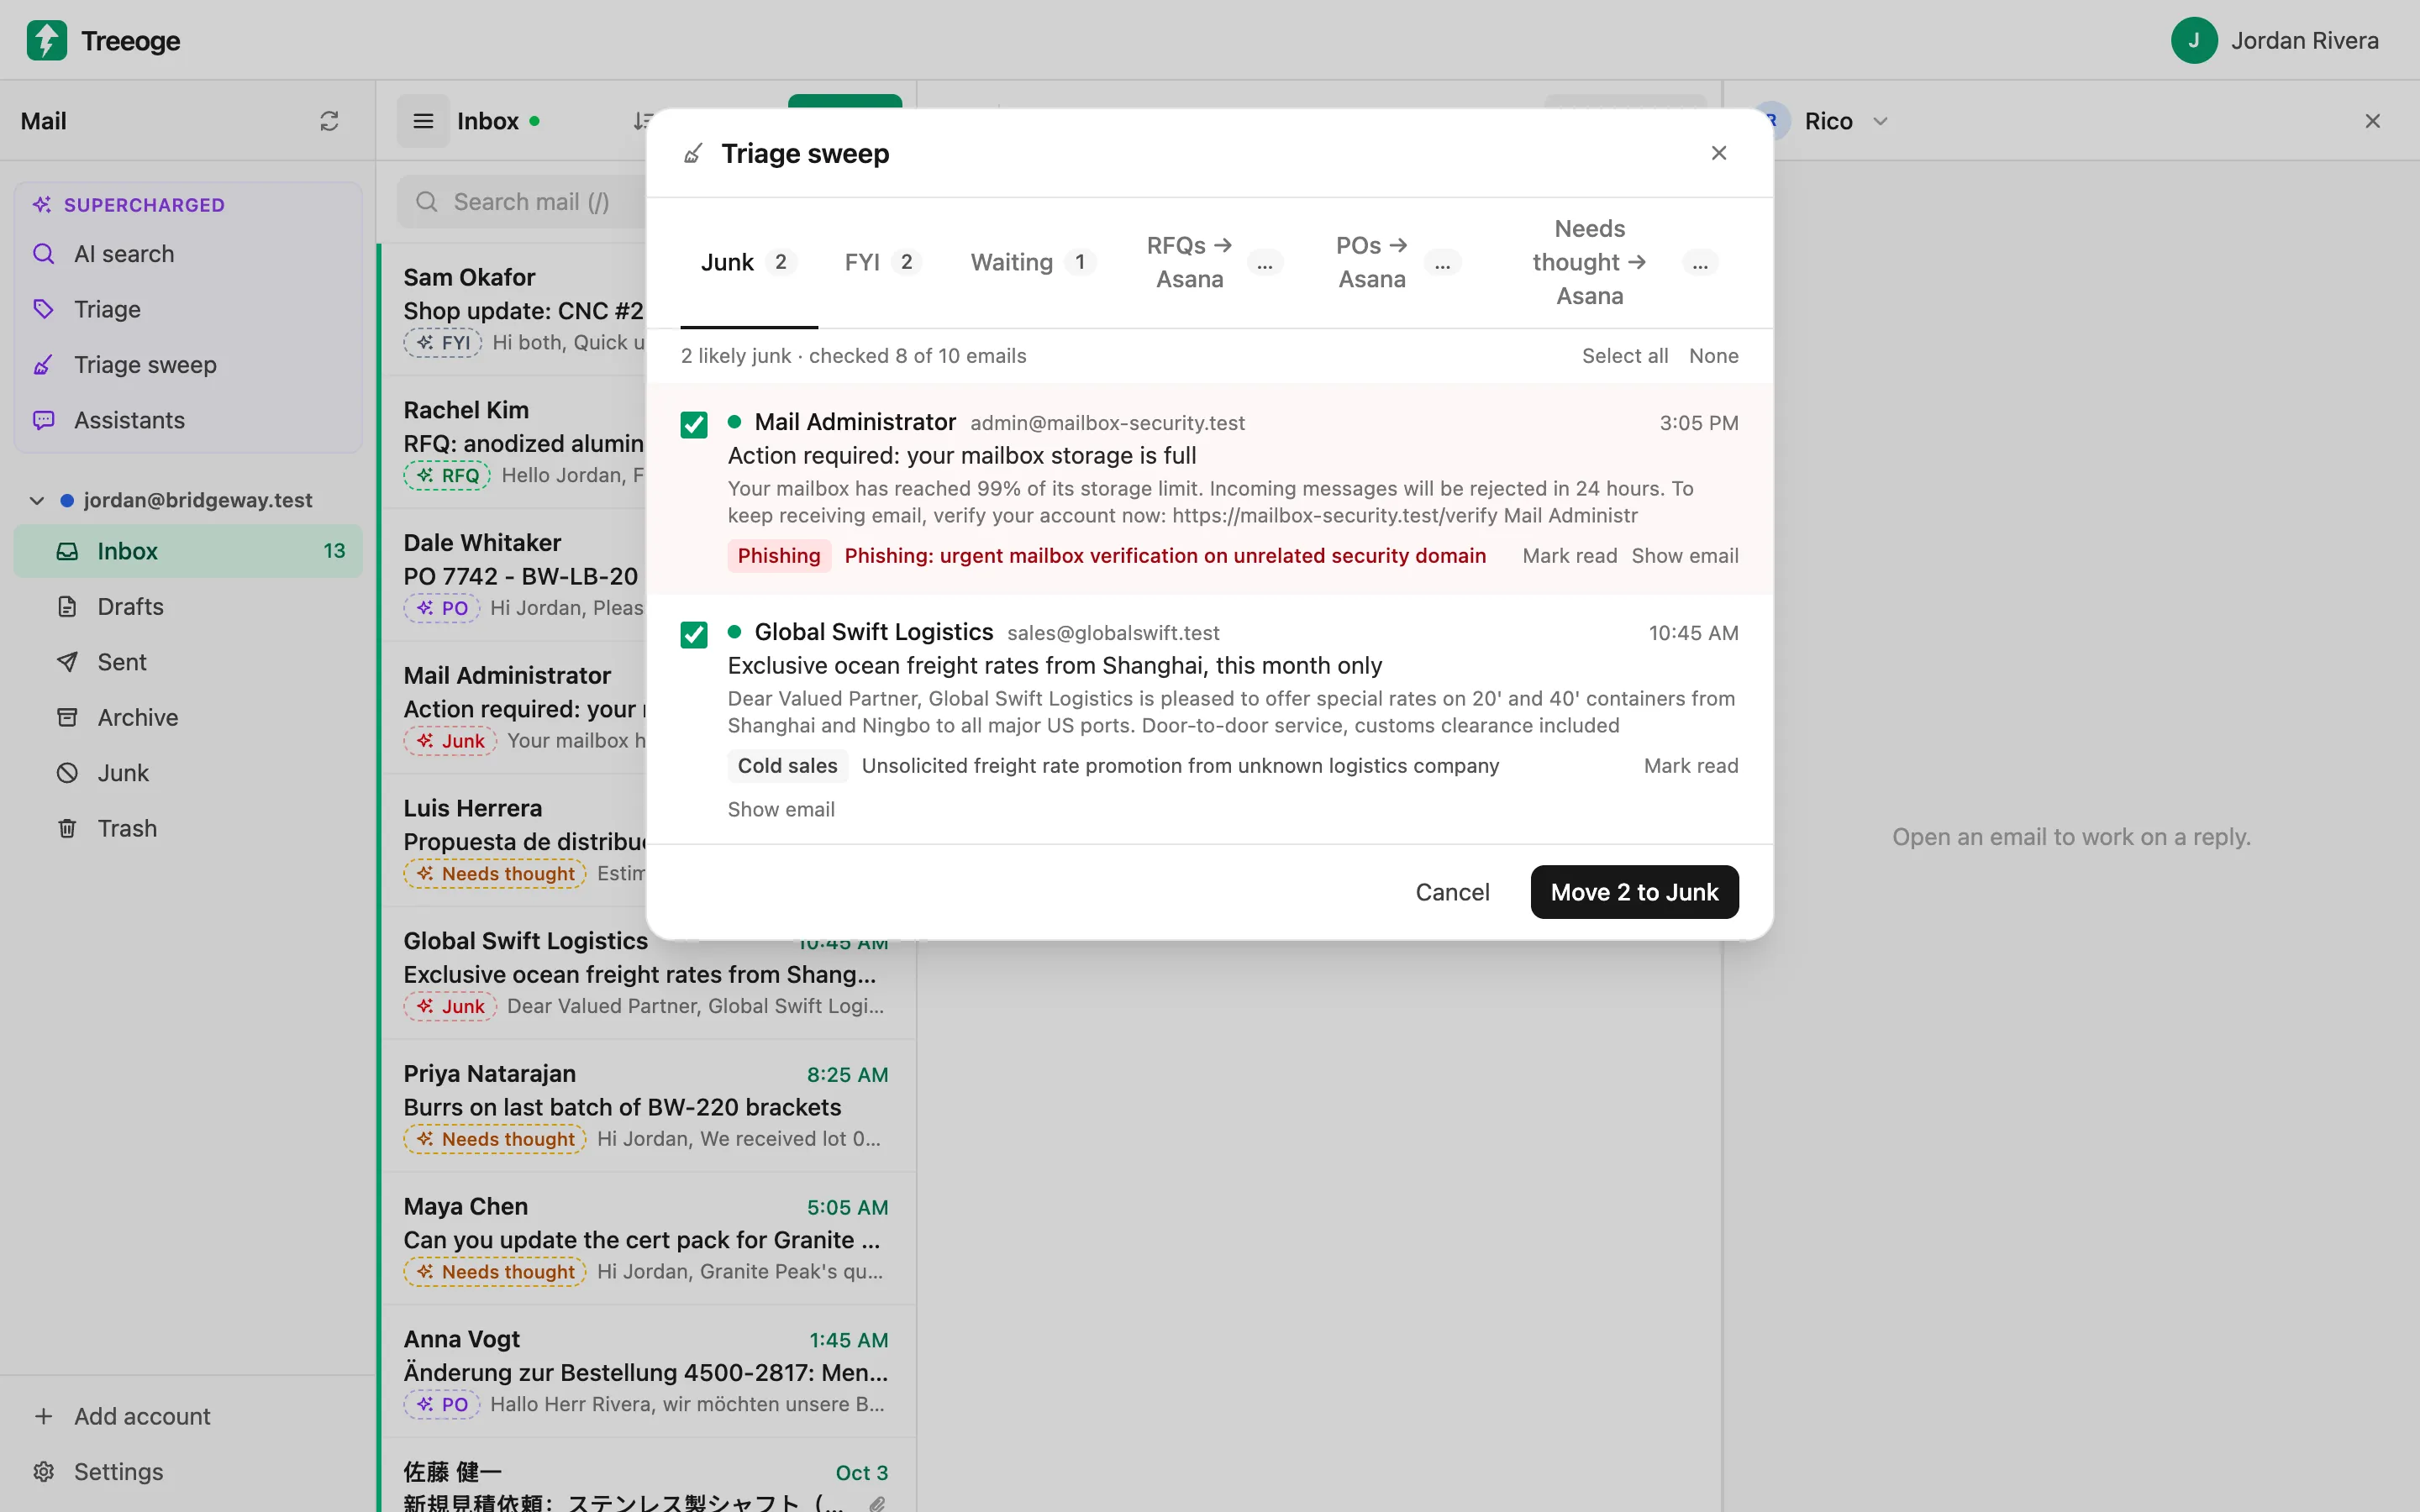The width and height of the screenshot is (2420, 1512).
Task: Open the Sent folder
Action: (x=188, y=662)
